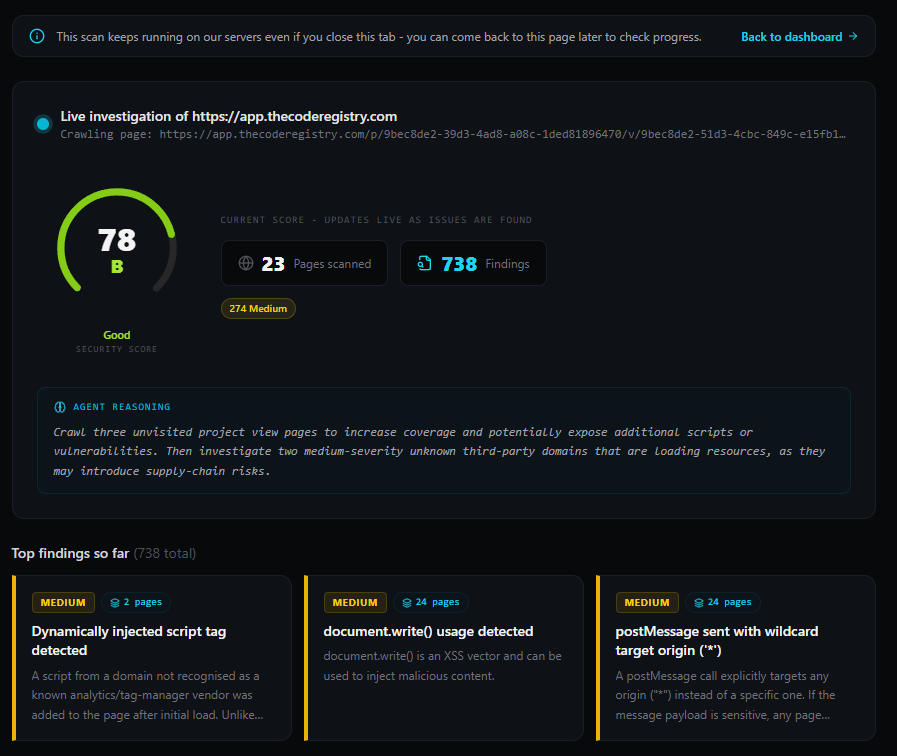Click layers icon on postMessage card
This screenshot has width=897, height=756.
pyautogui.click(x=698, y=602)
